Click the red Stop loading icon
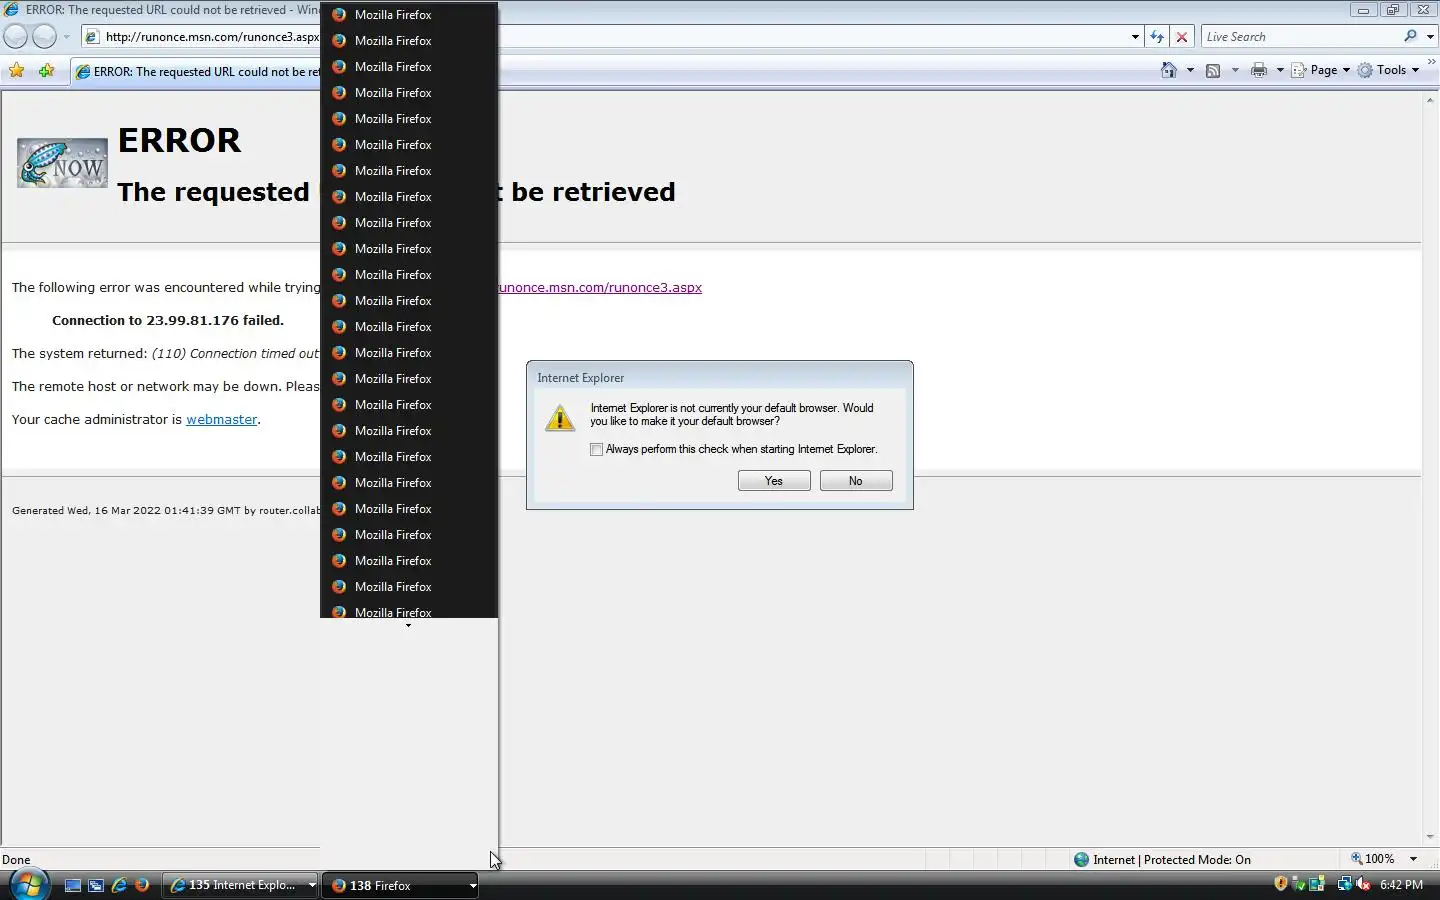 point(1182,37)
